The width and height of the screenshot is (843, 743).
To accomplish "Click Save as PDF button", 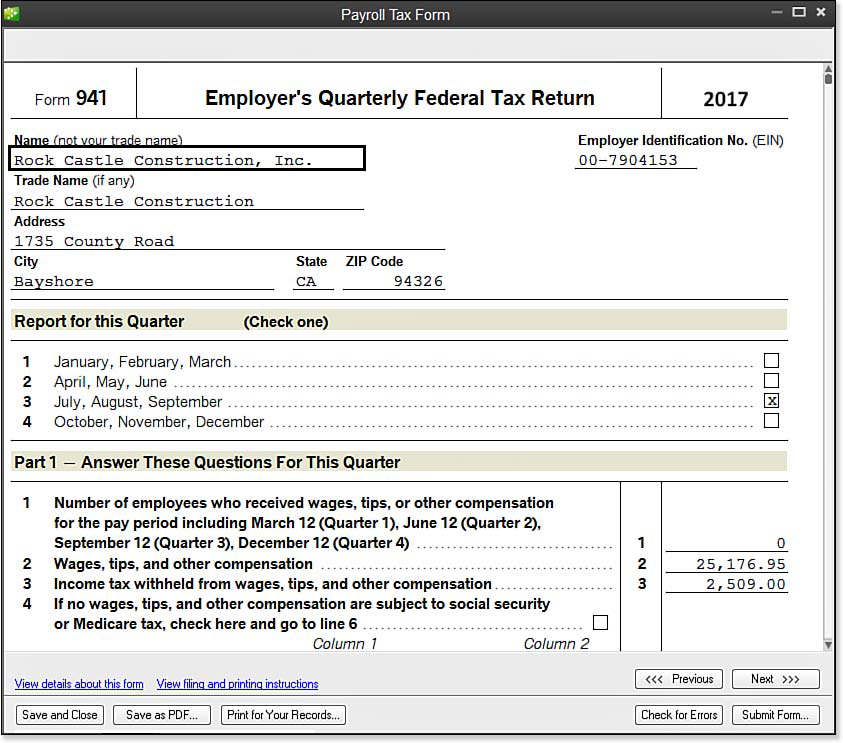I will (162, 715).
